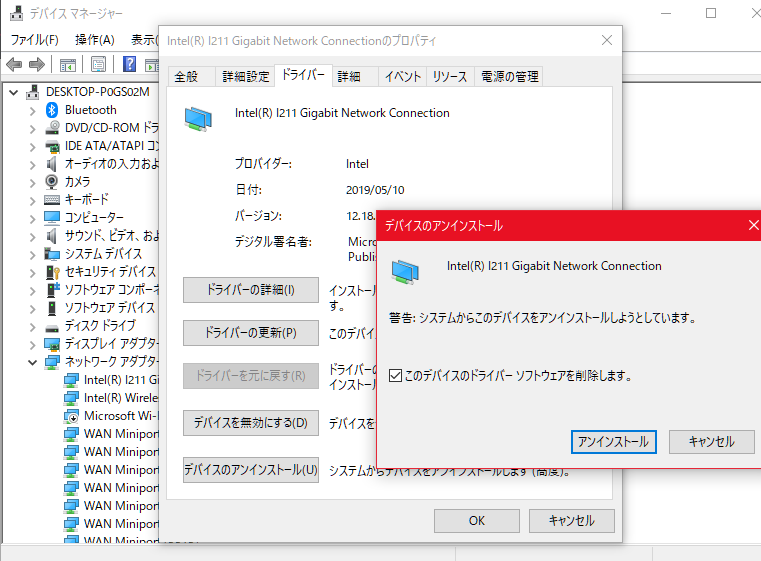Switch to the 電源の管理 tab

[509, 77]
